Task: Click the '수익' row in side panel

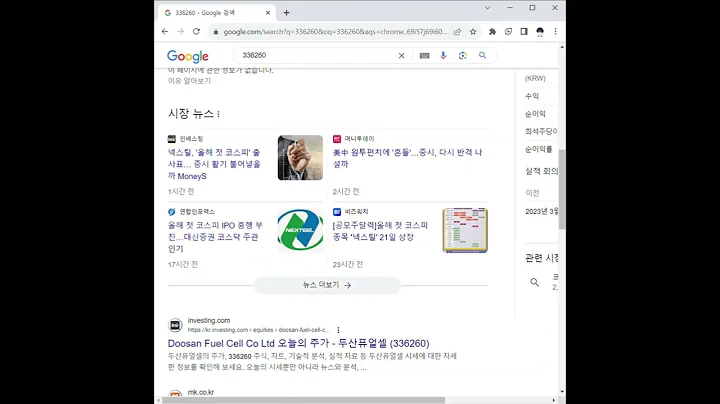Action: pyautogui.click(x=532, y=96)
